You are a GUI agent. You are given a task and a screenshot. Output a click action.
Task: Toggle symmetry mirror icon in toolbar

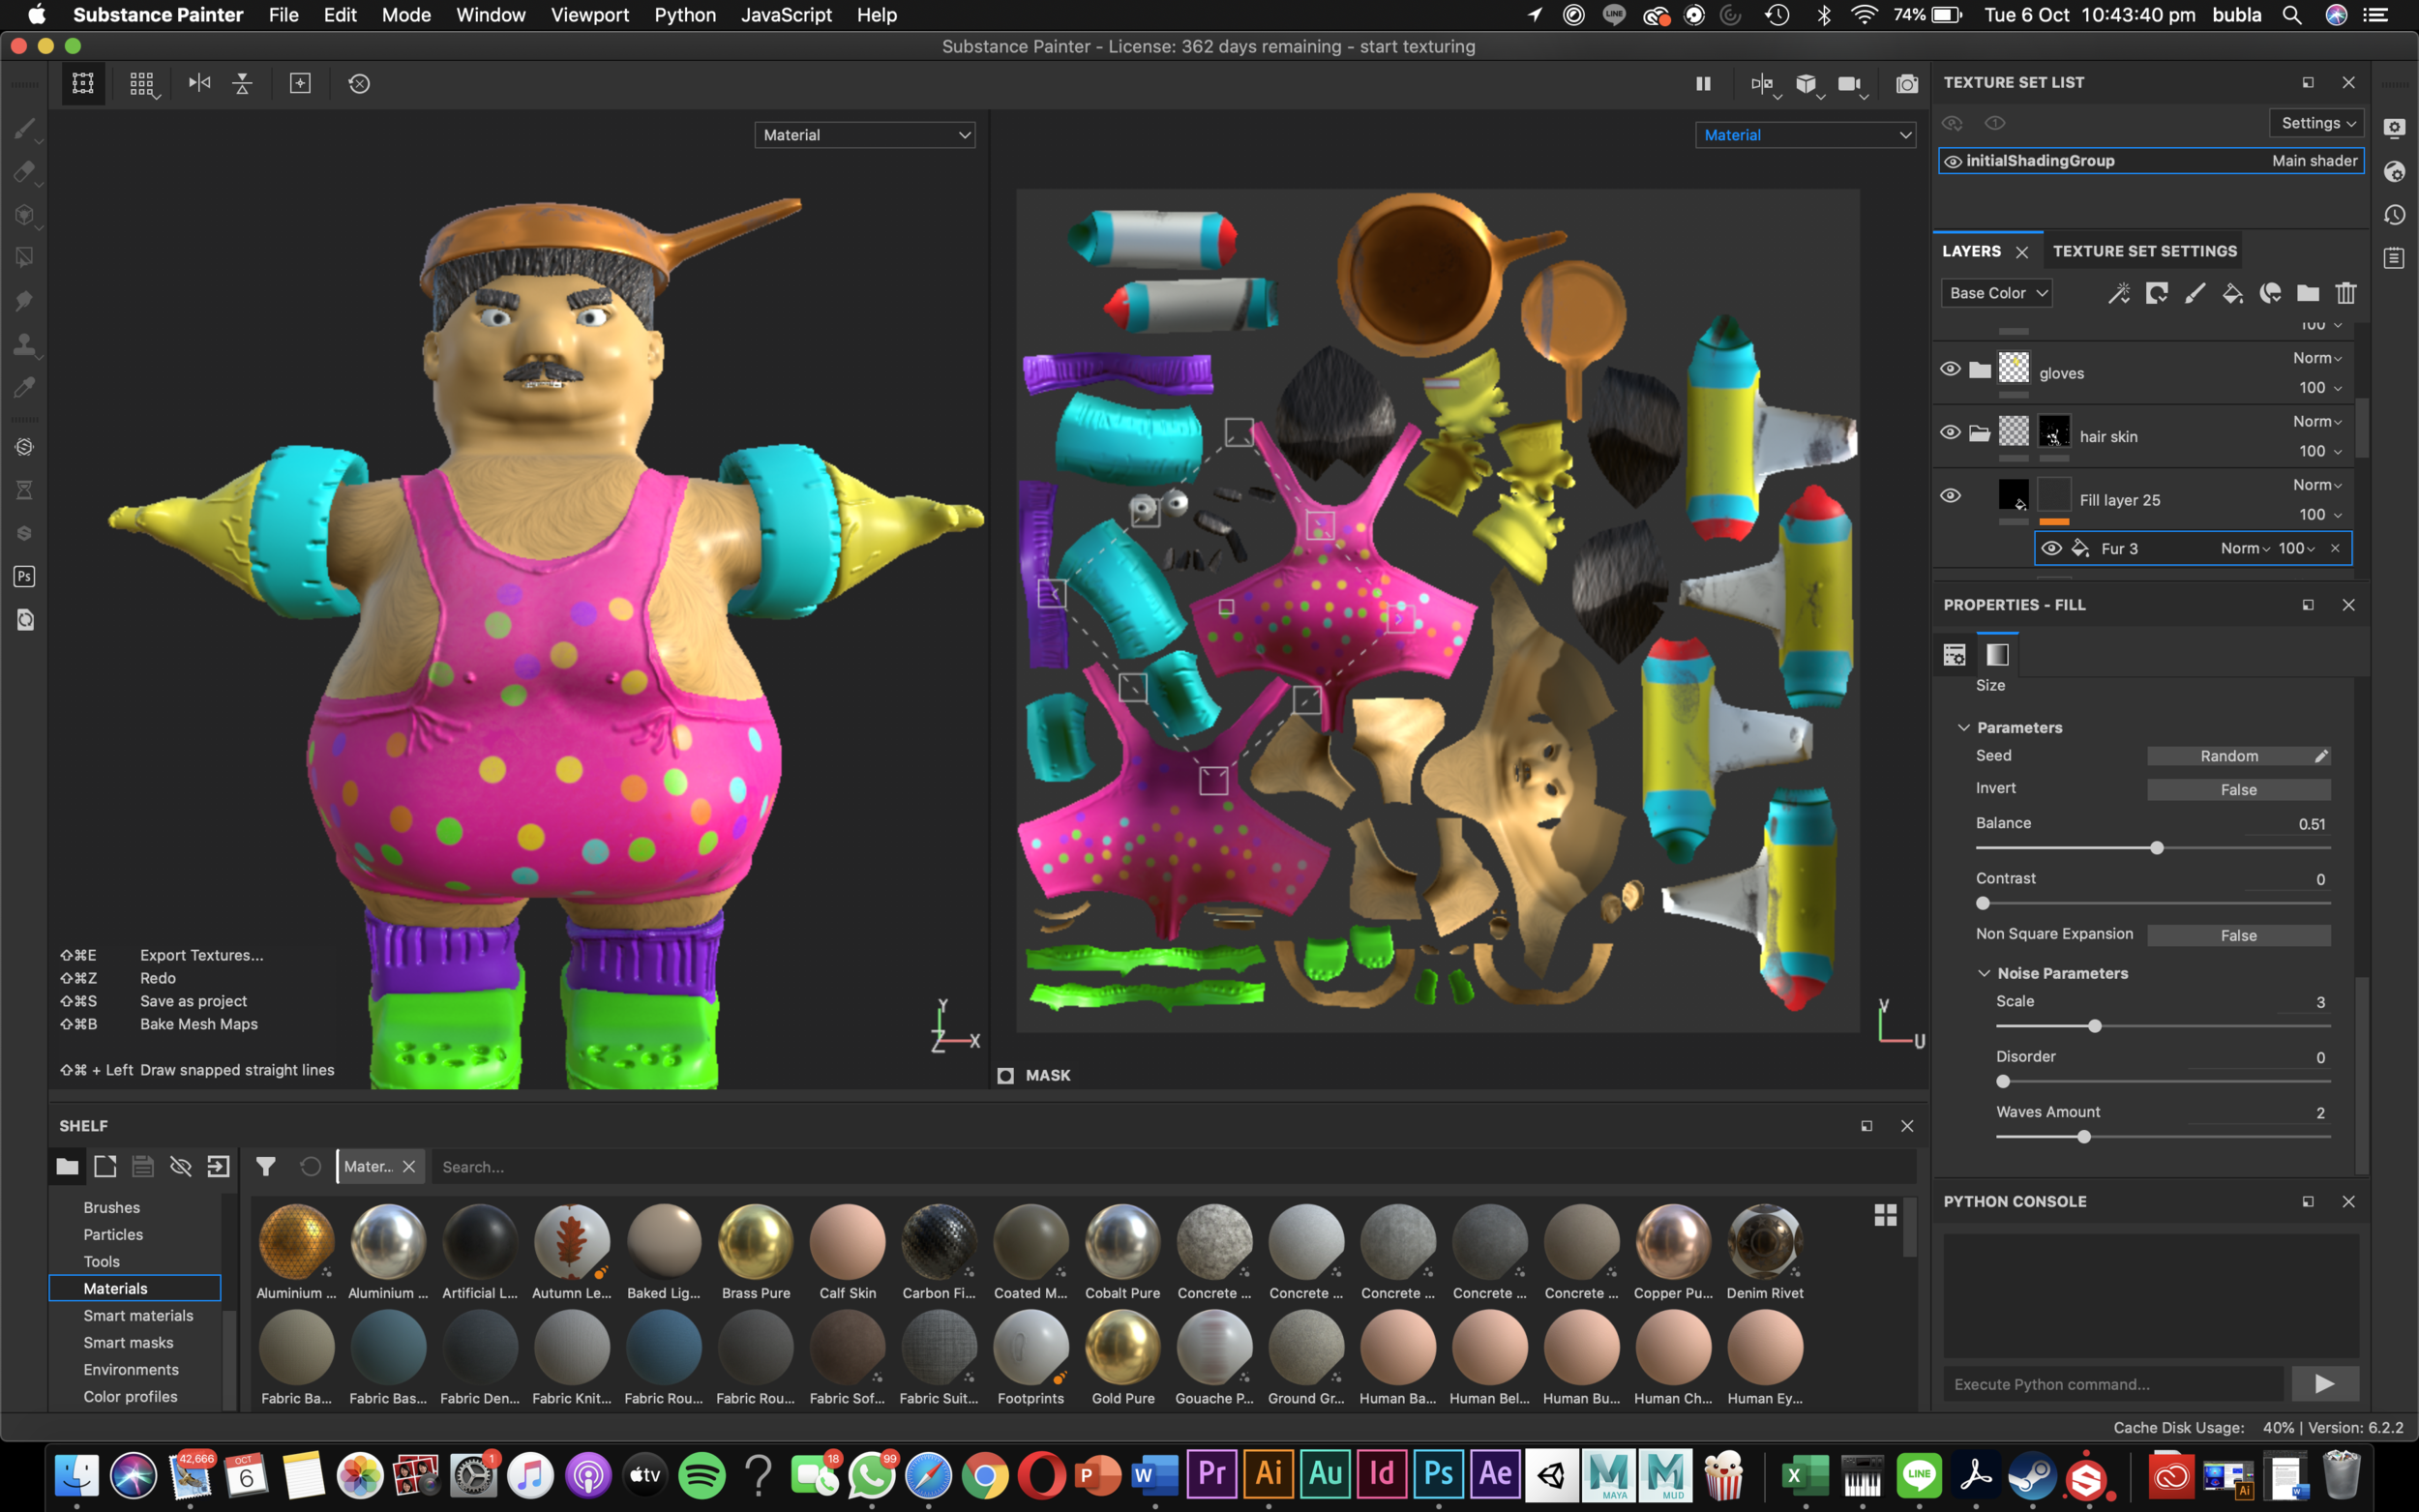coord(200,83)
